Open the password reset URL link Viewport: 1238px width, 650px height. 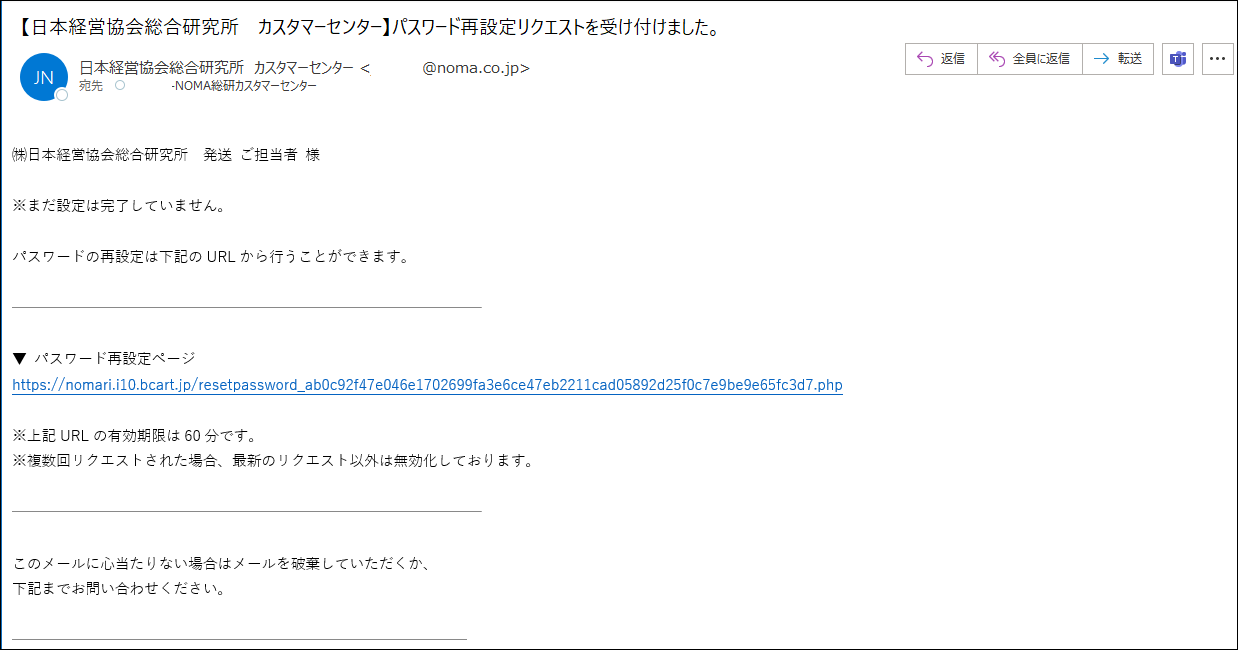point(426,385)
